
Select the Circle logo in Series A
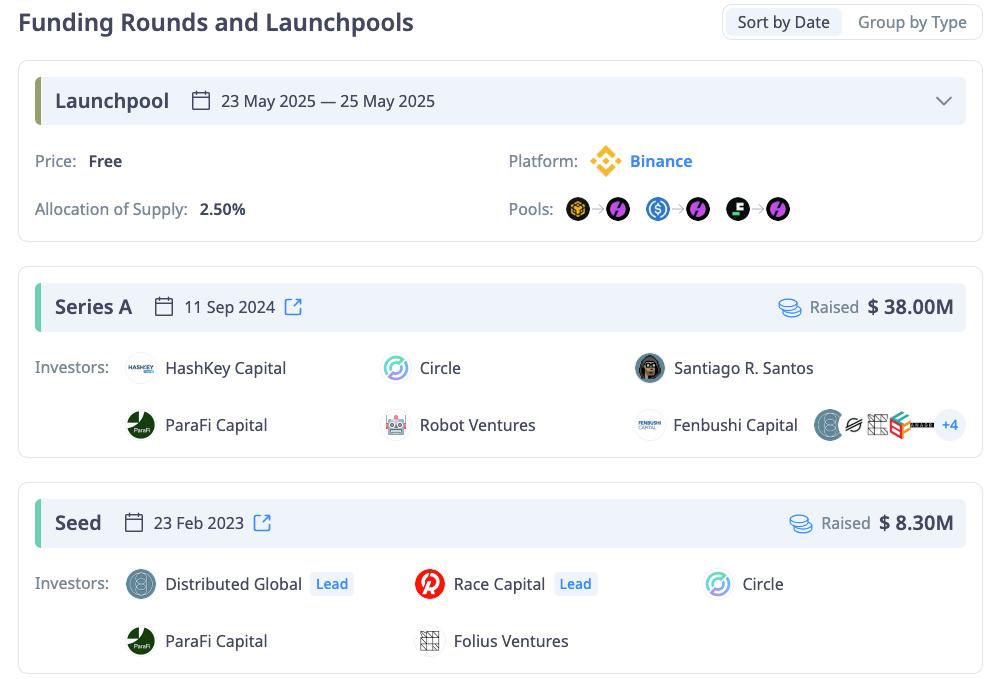point(396,368)
